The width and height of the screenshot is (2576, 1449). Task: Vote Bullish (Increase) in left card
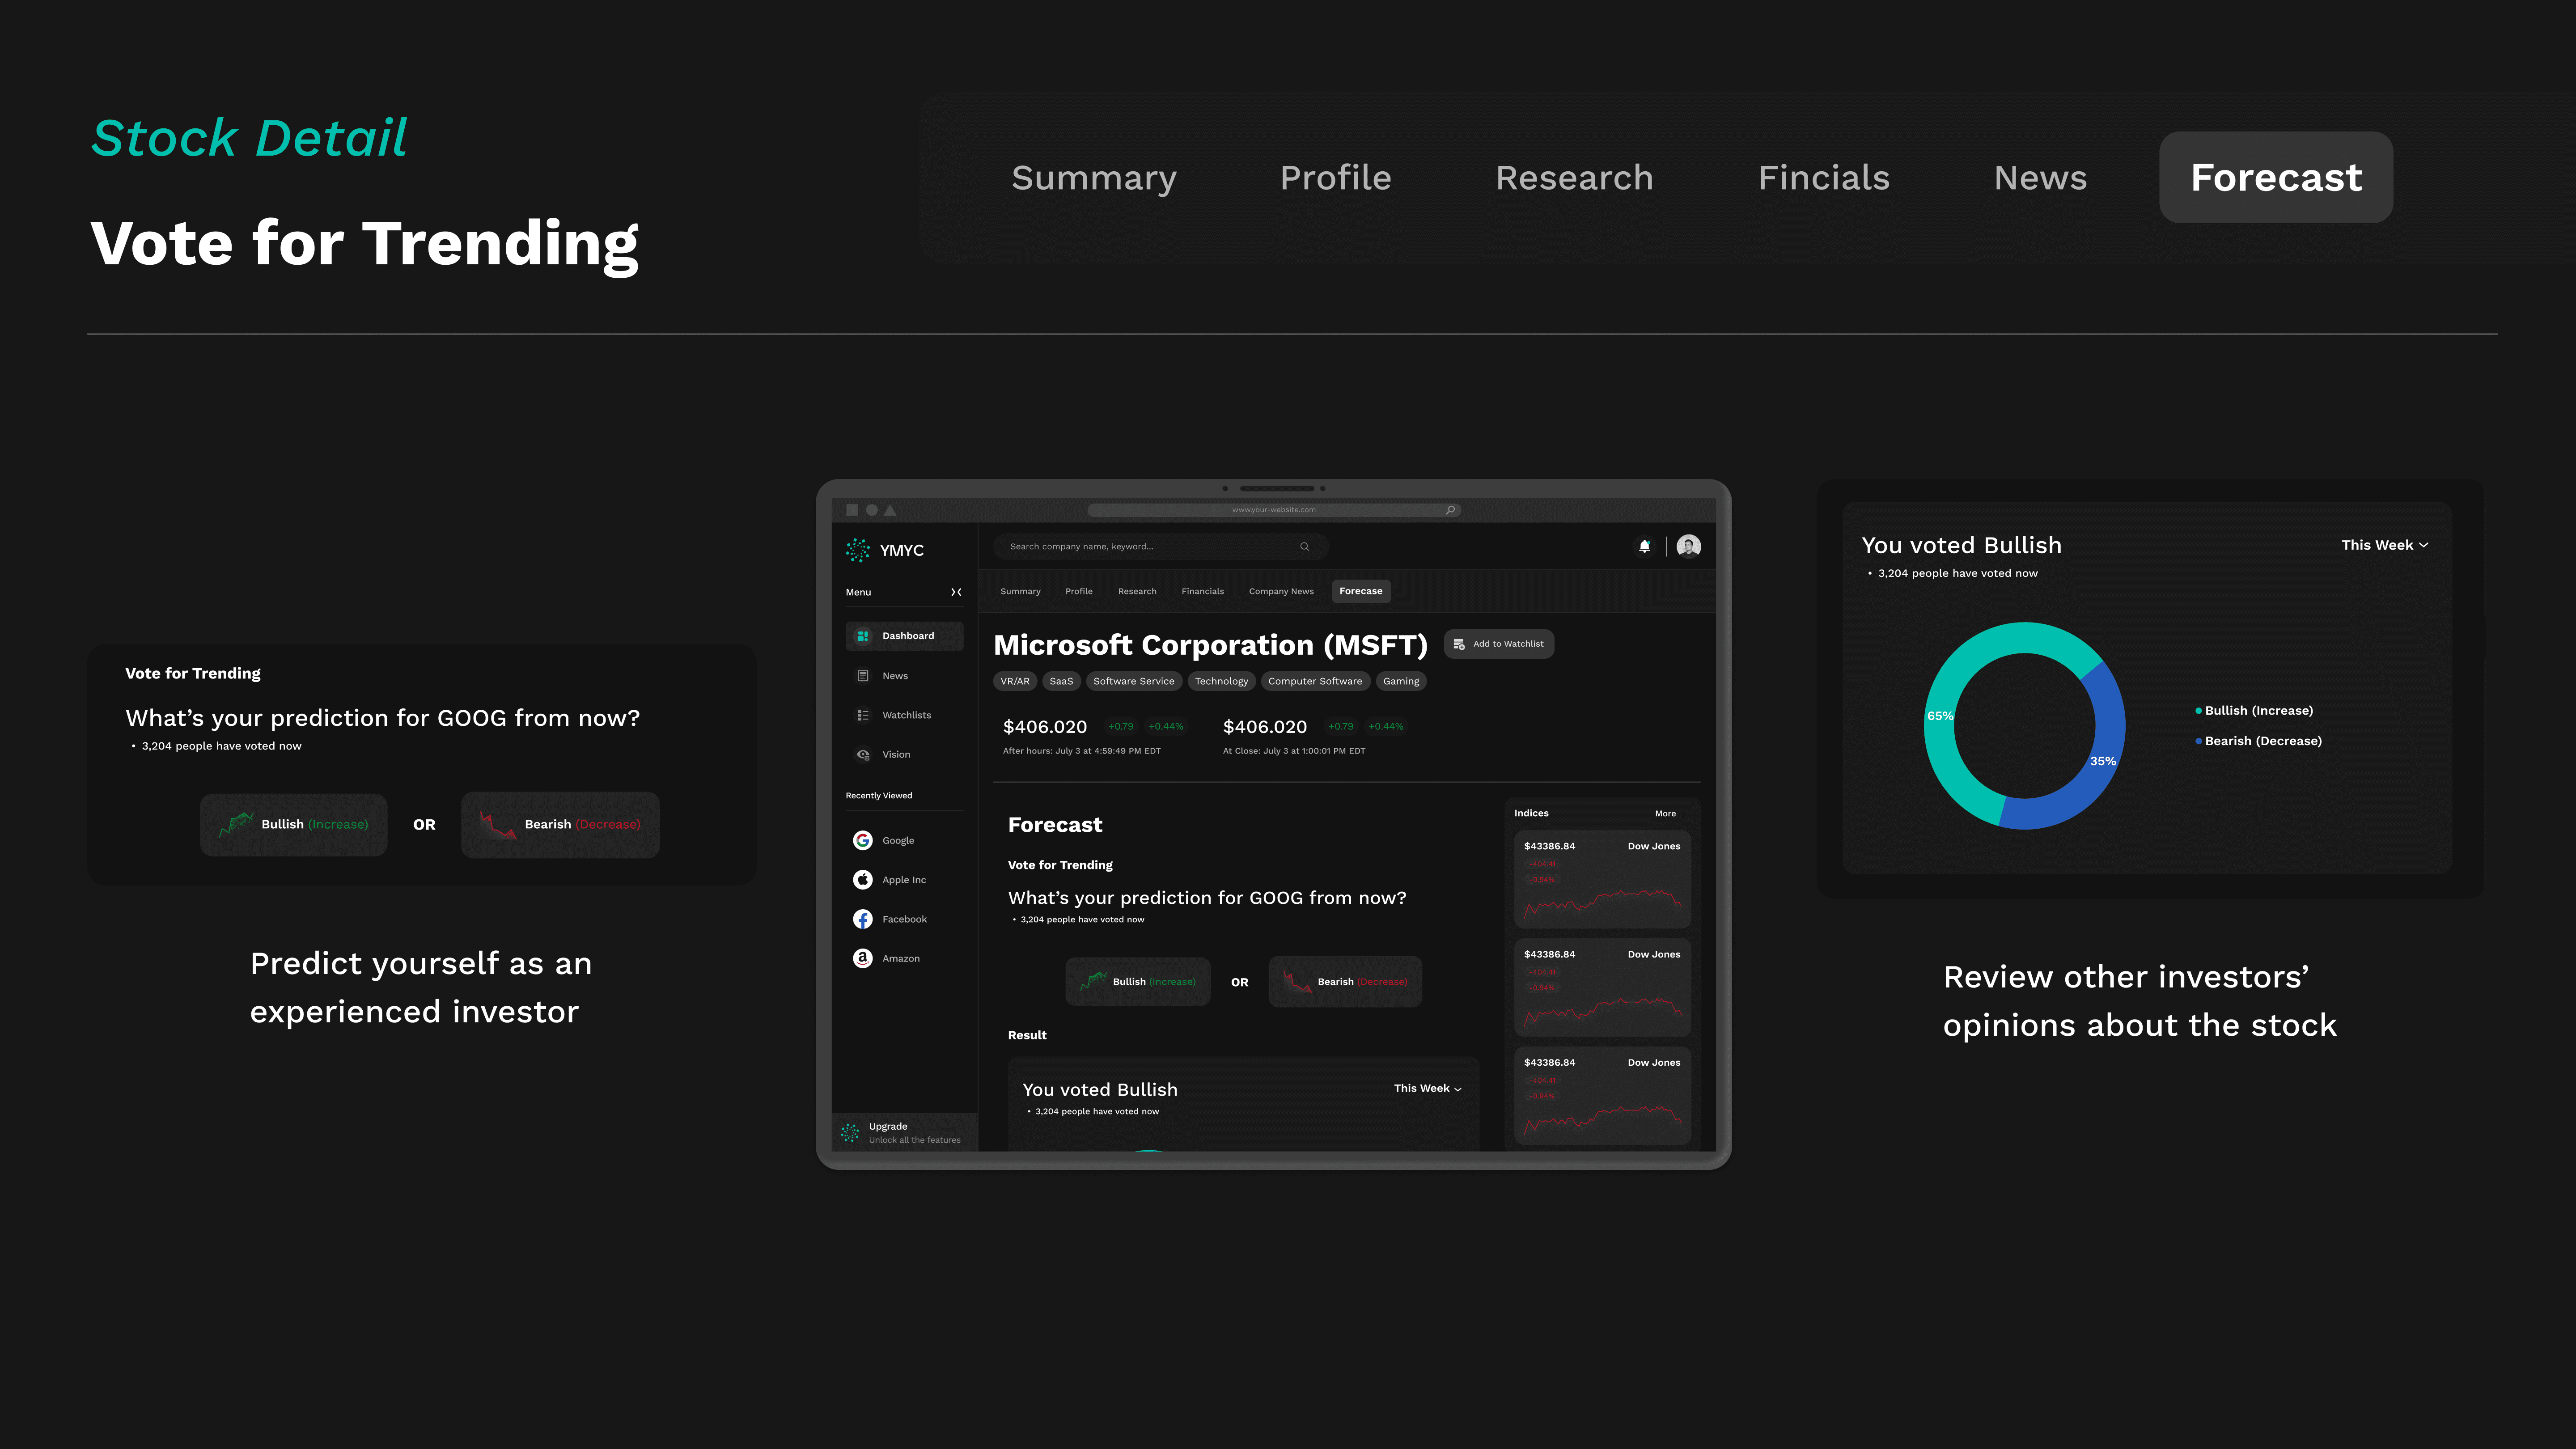294,824
